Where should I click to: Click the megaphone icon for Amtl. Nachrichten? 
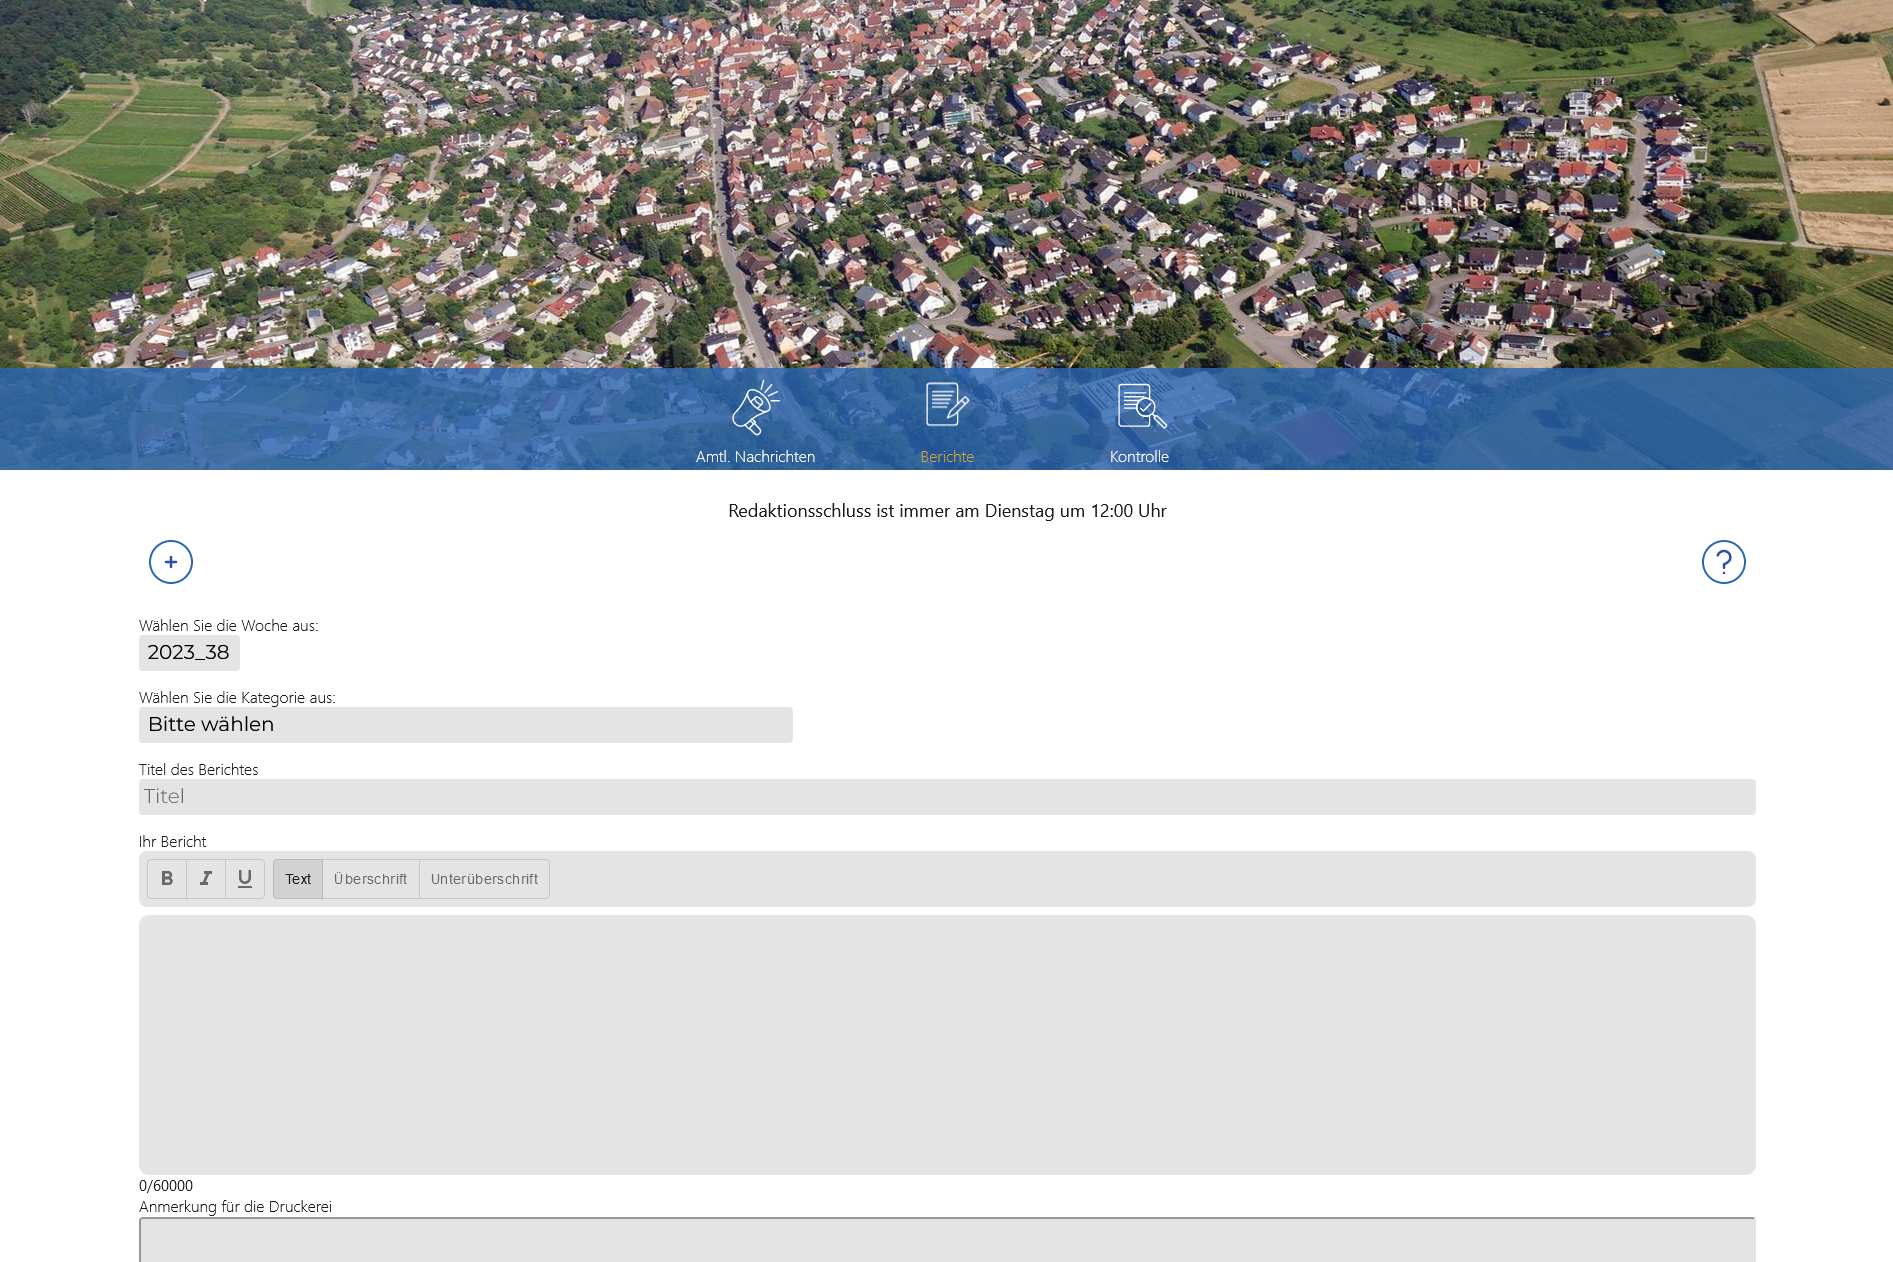755,407
